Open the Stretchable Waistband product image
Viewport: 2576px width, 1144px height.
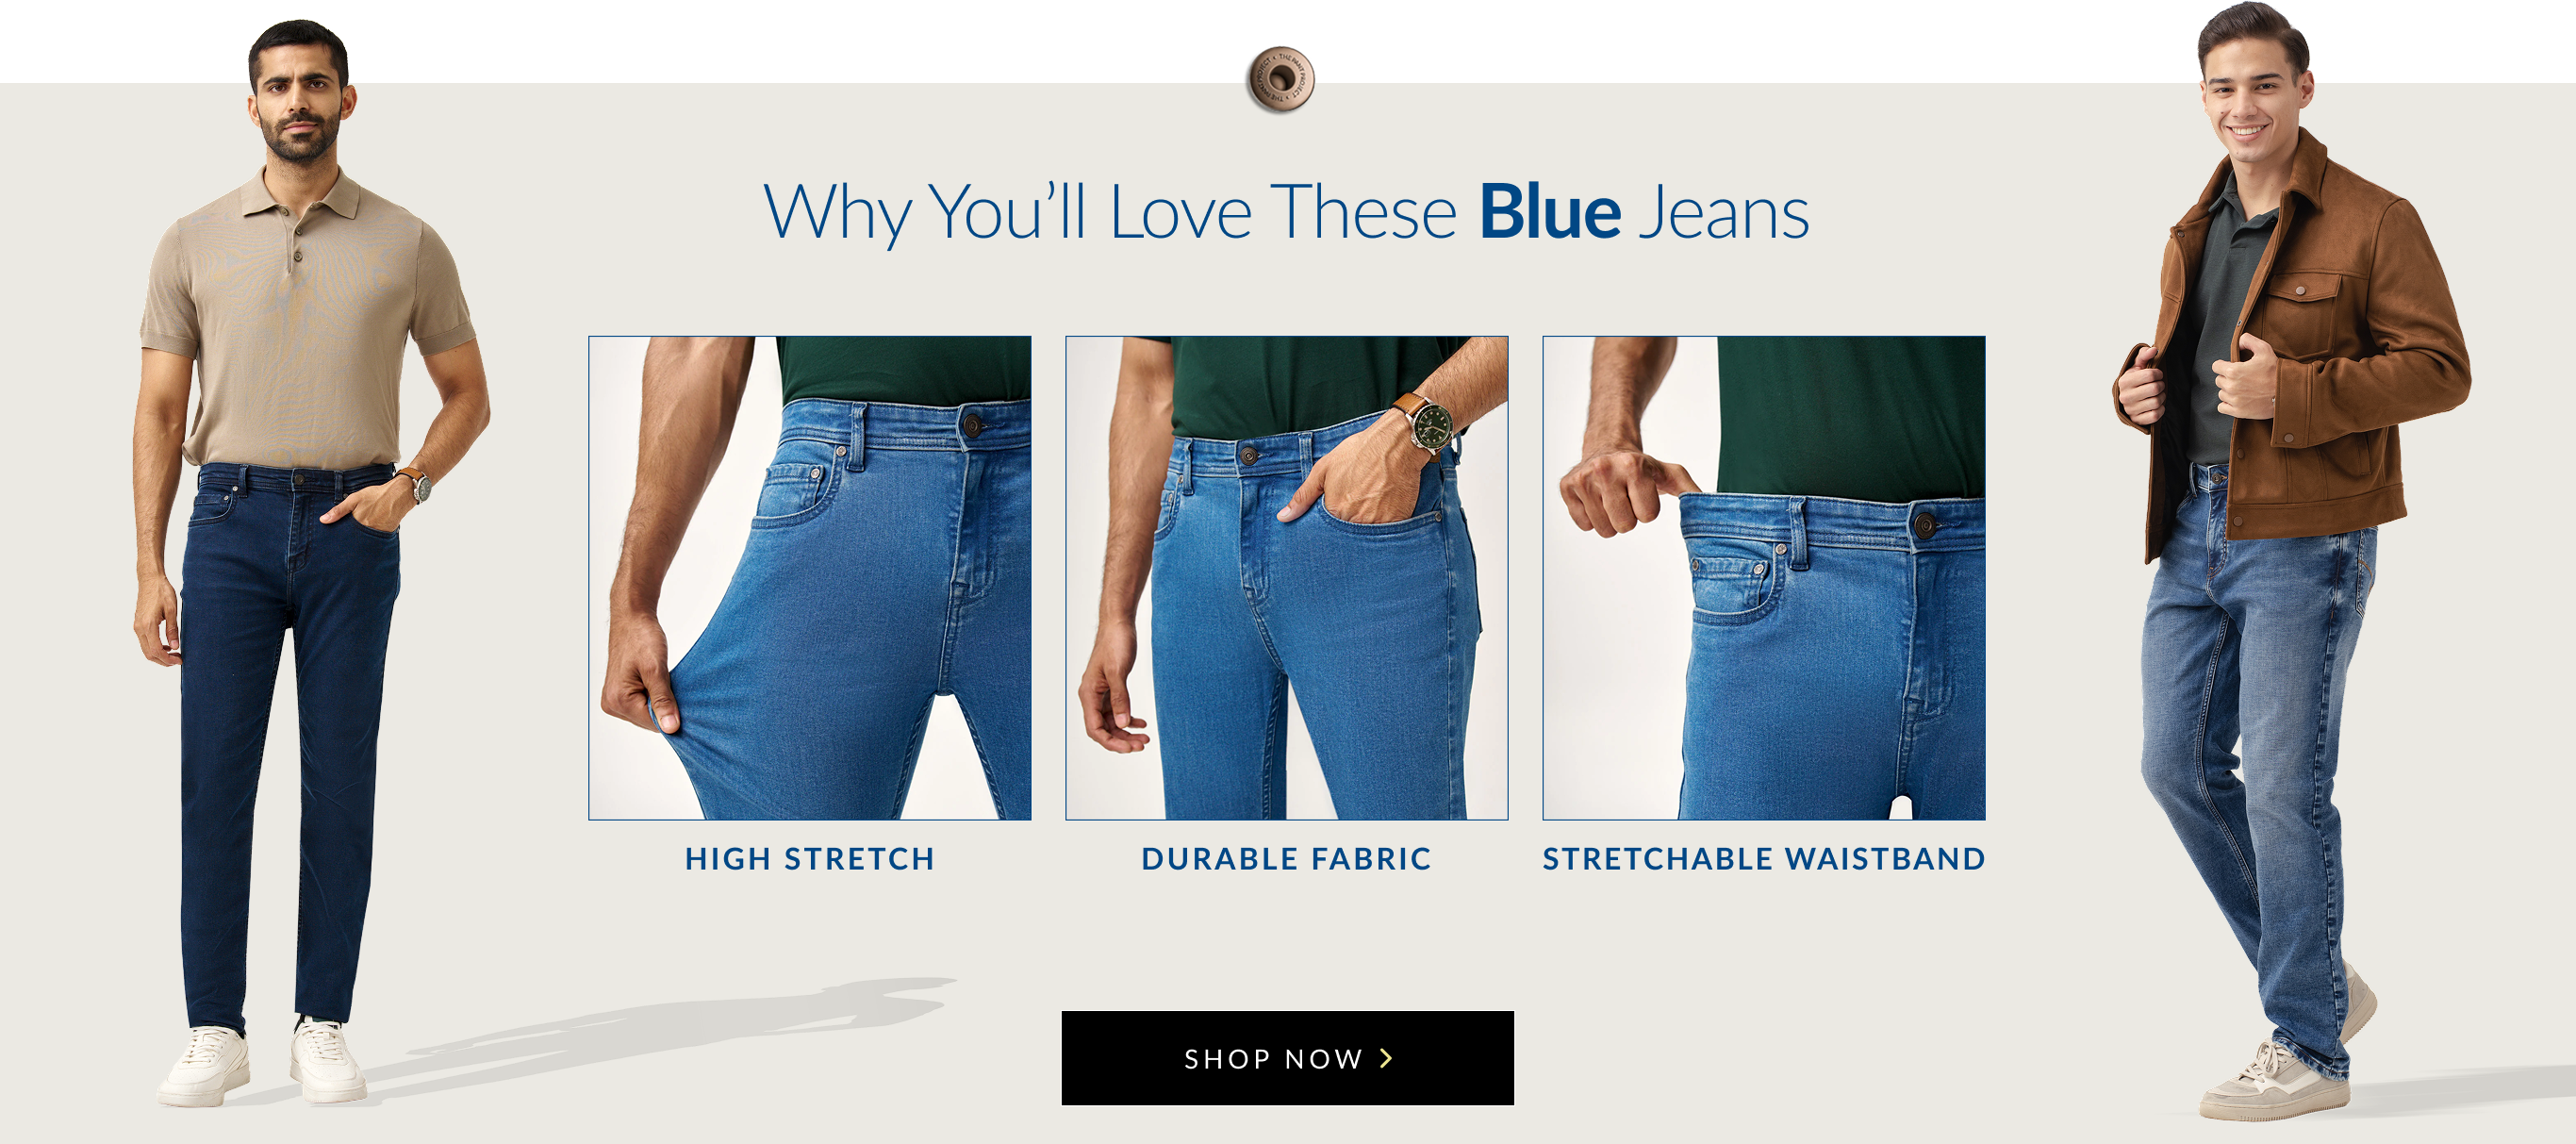(x=1763, y=578)
